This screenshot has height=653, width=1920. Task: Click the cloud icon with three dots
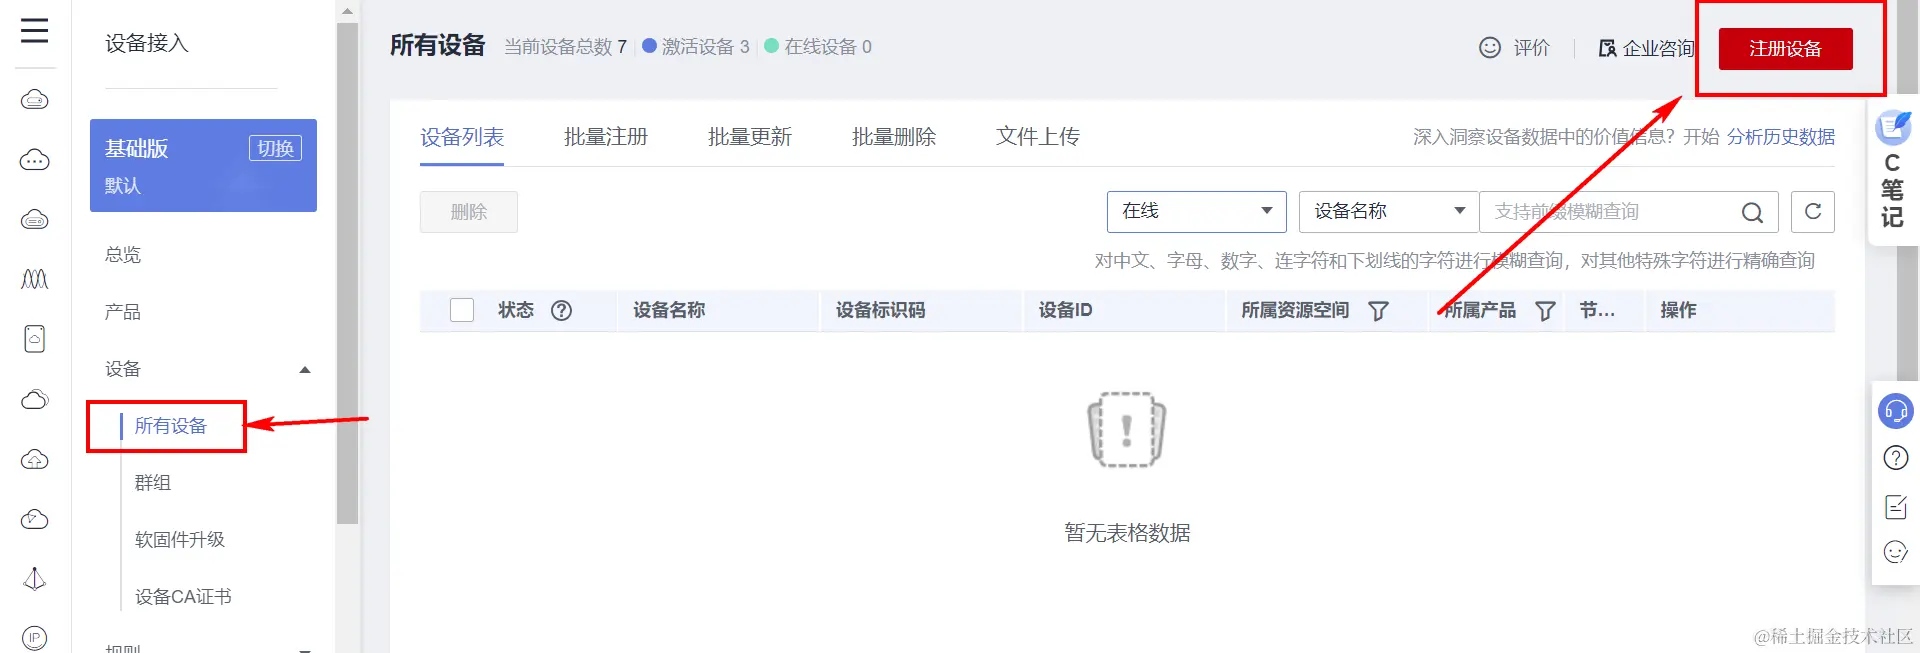click(x=35, y=160)
